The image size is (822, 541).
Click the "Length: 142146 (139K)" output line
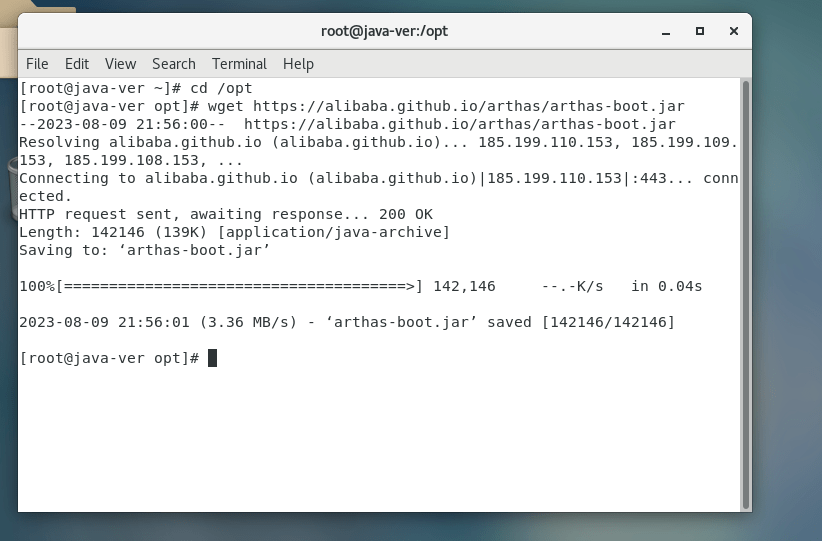pos(234,232)
